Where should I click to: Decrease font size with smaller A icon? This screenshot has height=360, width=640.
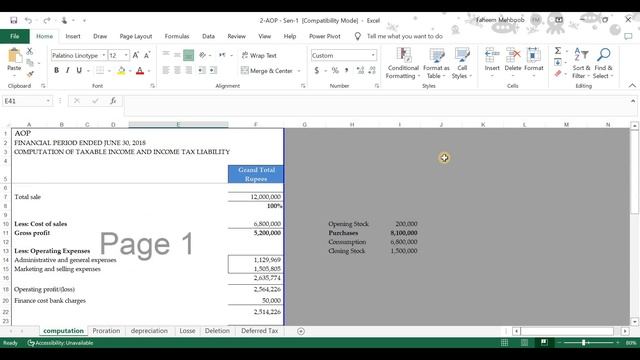(x=147, y=55)
